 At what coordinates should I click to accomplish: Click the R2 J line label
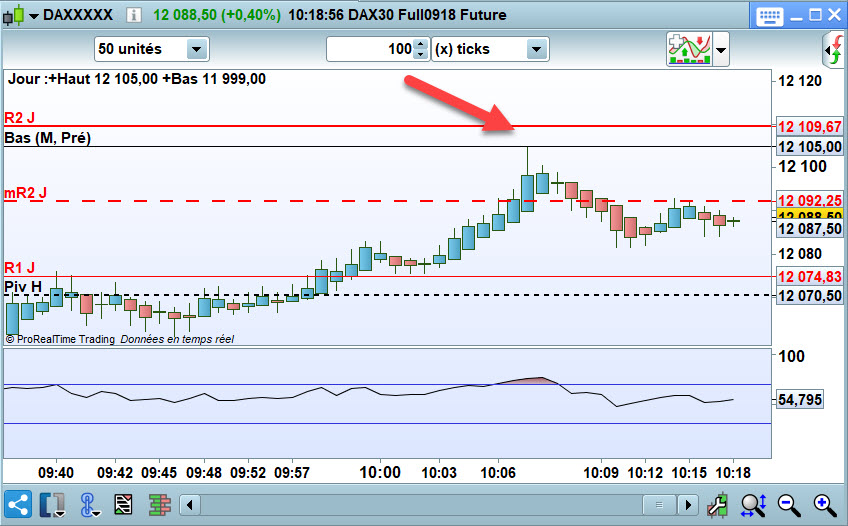point(19,117)
